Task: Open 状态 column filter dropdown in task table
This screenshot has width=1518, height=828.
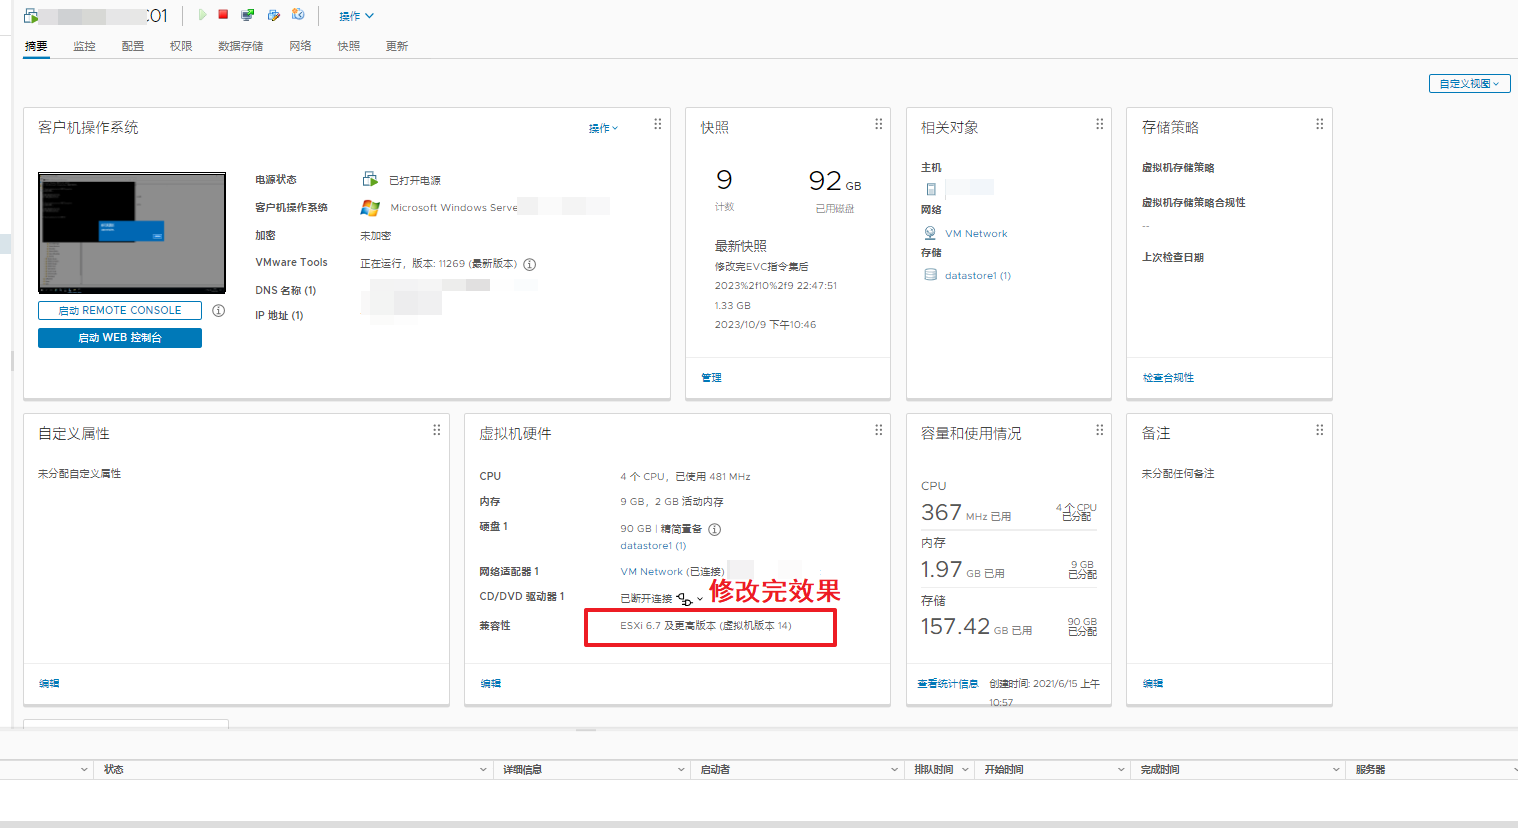Action: [x=483, y=770]
